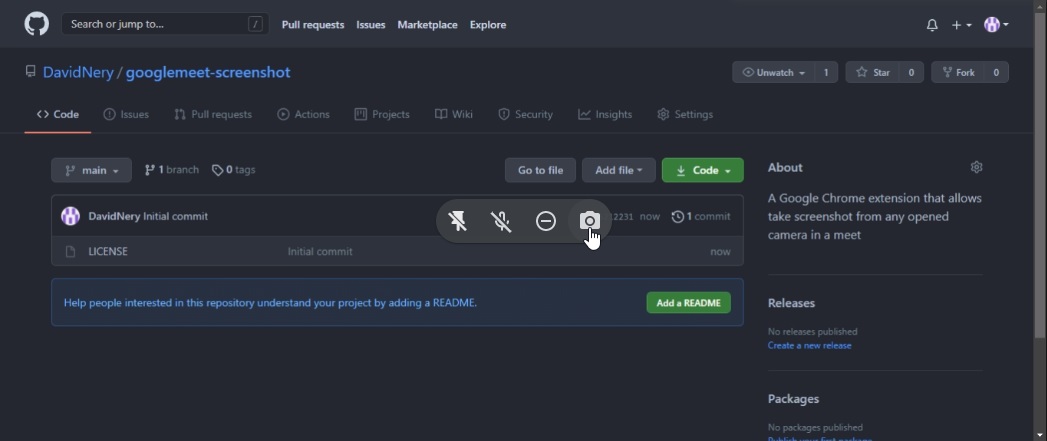Click the repository book icon by the title
Image resolution: width=1047 pixels, height=441 pixels.
(x=30, y=71)
